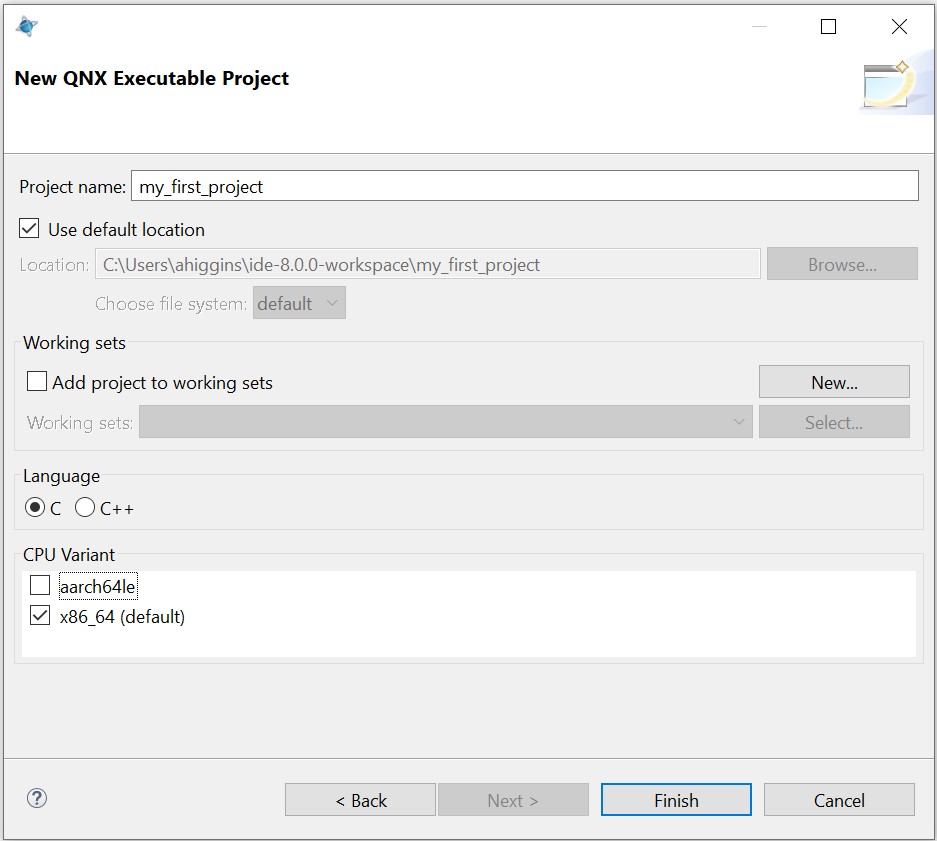Expand the Working sets combo box
The width and height of the screenshot is (937, 841).
[x=739, y=422]
